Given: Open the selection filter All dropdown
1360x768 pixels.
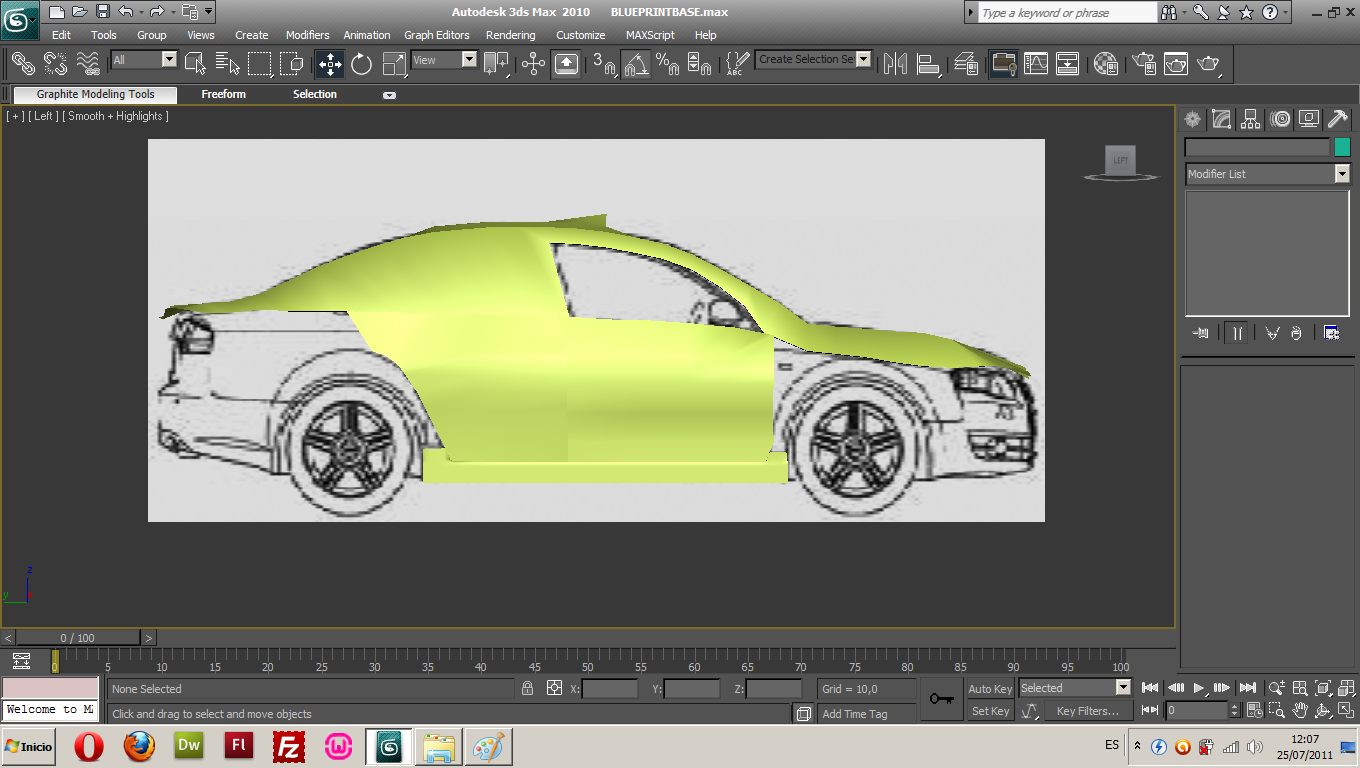Looking at the screenshot, I should pyautogui.click(x=168, y=60).
